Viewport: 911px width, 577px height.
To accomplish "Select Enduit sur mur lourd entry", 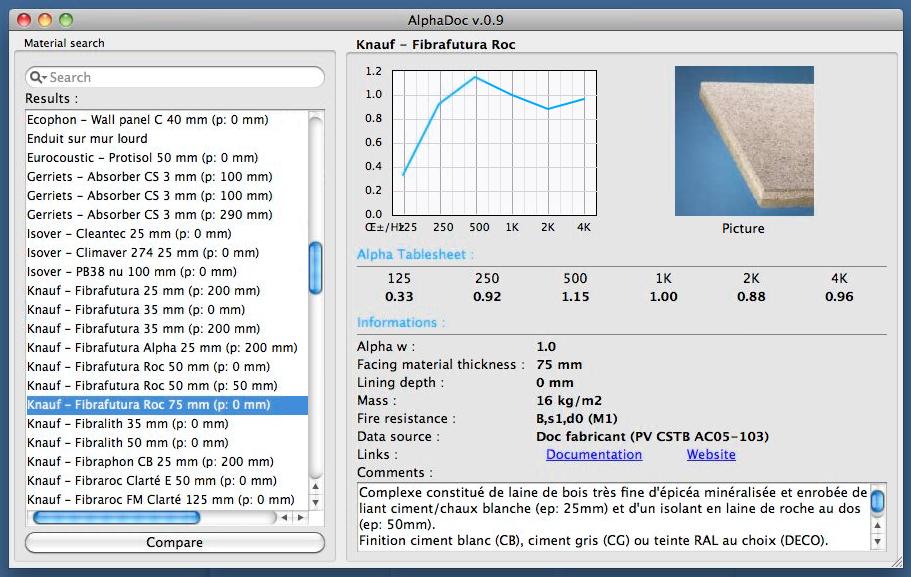I will pos(87,138).
